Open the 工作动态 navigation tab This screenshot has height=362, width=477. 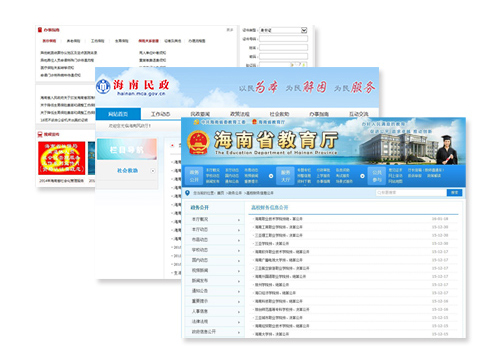(x=160, y=114)
